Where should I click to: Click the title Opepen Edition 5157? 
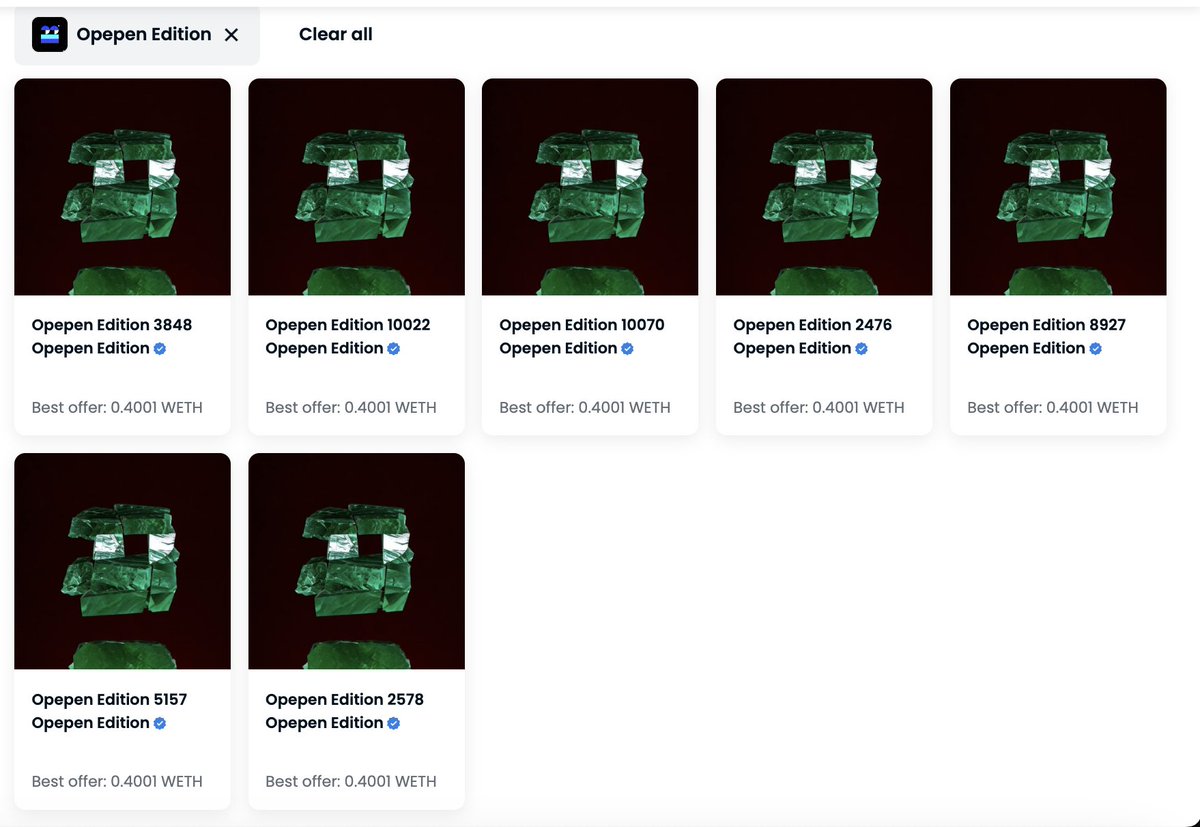110,699
